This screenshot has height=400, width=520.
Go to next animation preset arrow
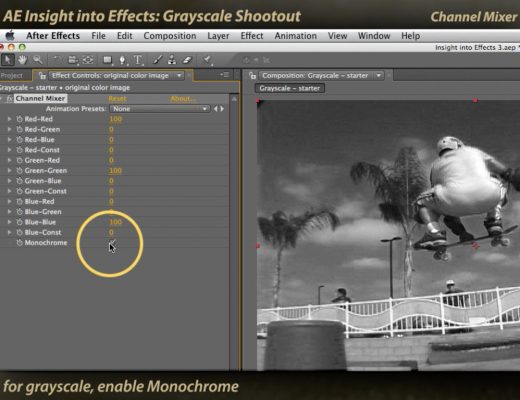pyautogui.click(x=222, y=109)
